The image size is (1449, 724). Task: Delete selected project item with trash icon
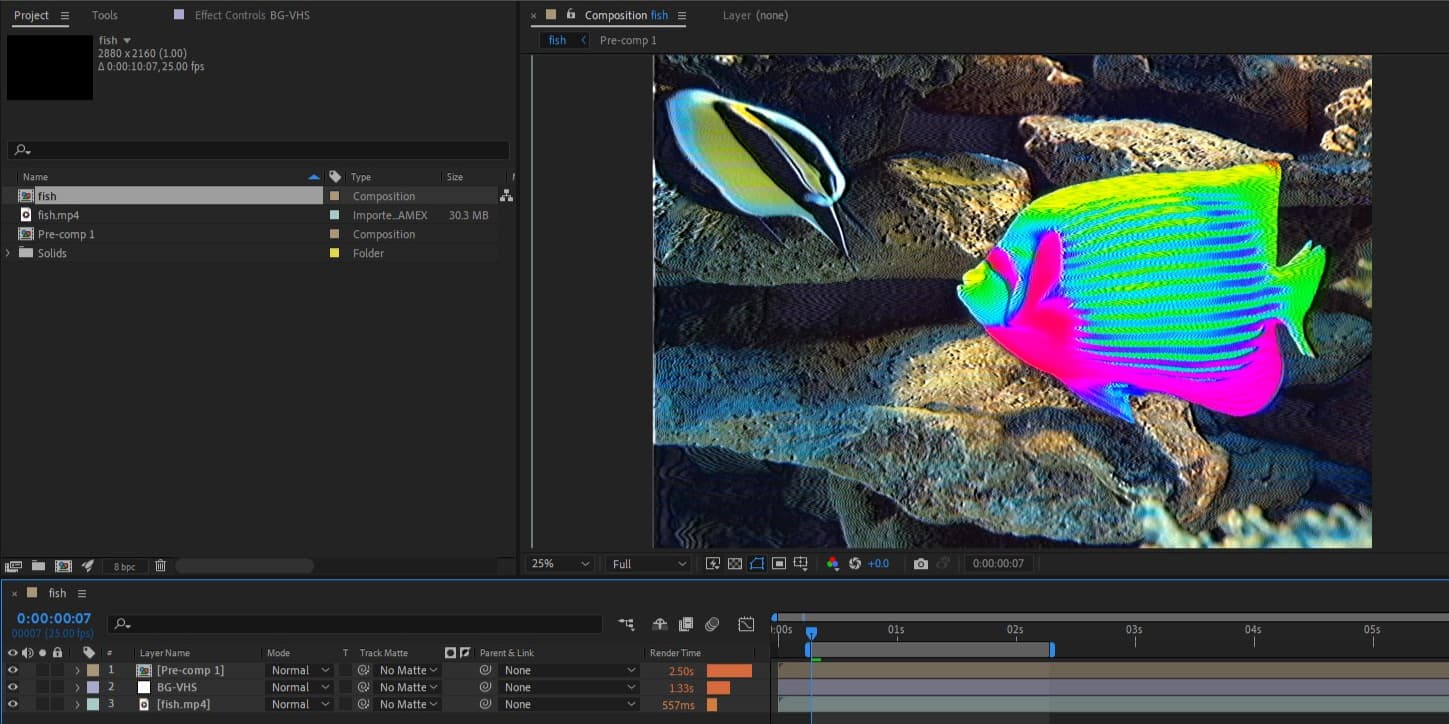(160, 566)
